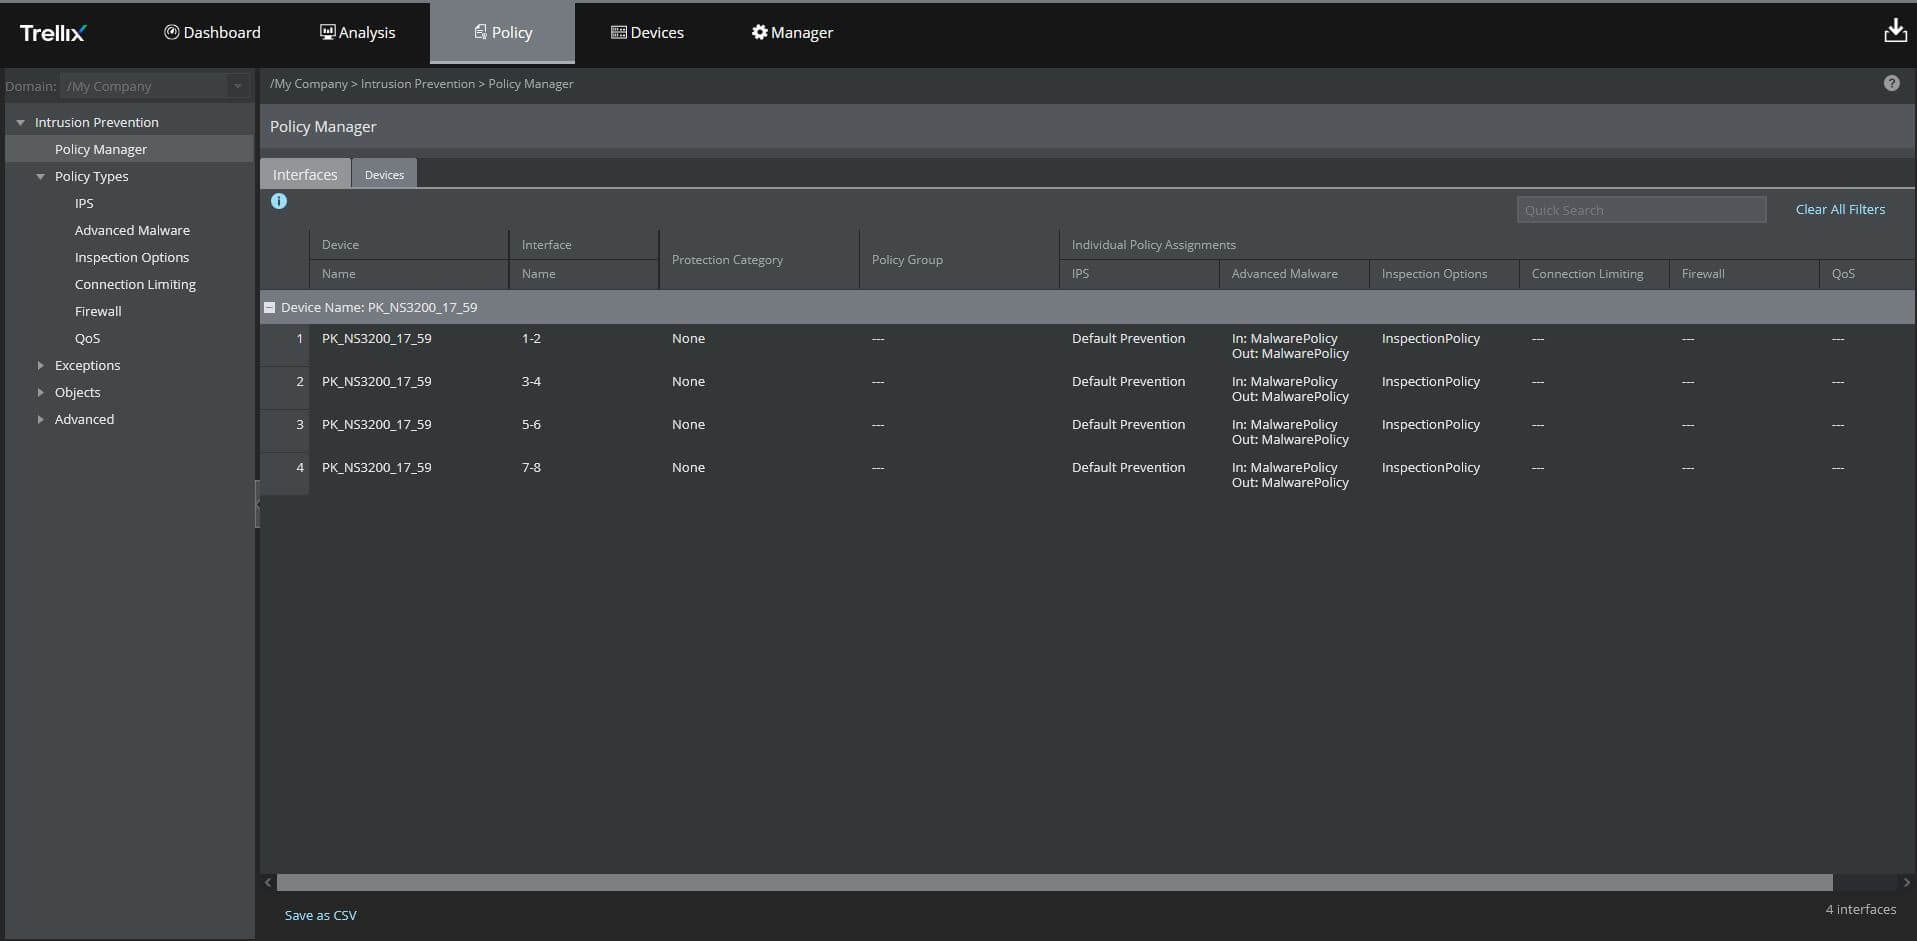Click the blue info icon
Screen dimensions: 1917x941
[x=279, y=201]
